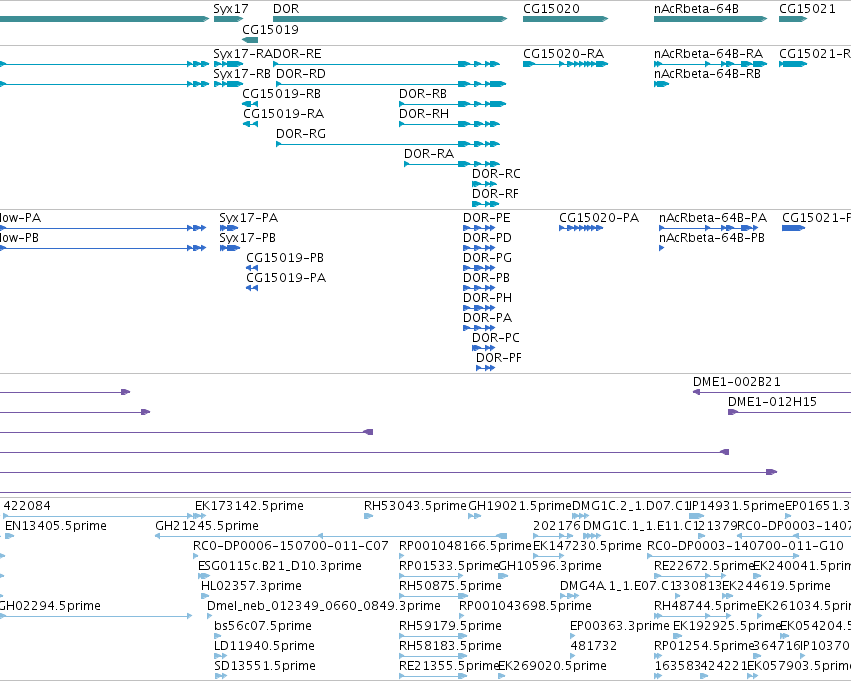Image resolution: width=851 pixels, height=681 pixels.
Task: Click the Syx17 gene label
Action: [231, 9]
